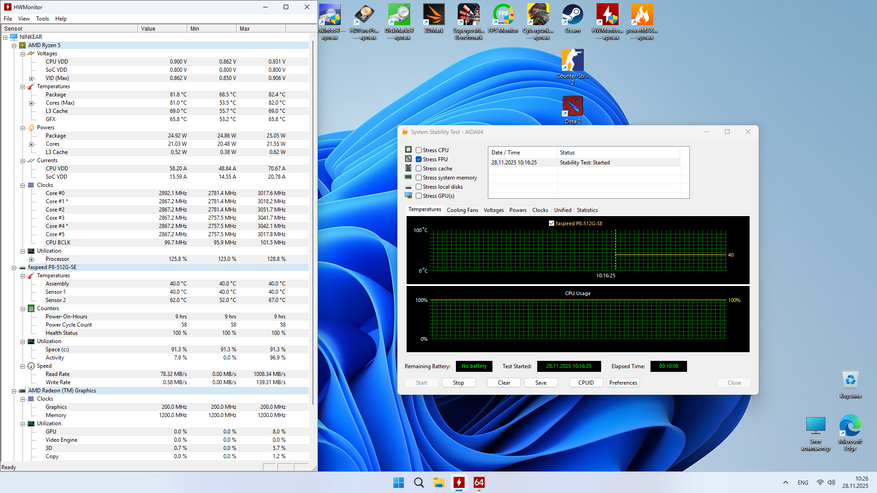Uncheck the Stress FPU option

click(419, 159)
